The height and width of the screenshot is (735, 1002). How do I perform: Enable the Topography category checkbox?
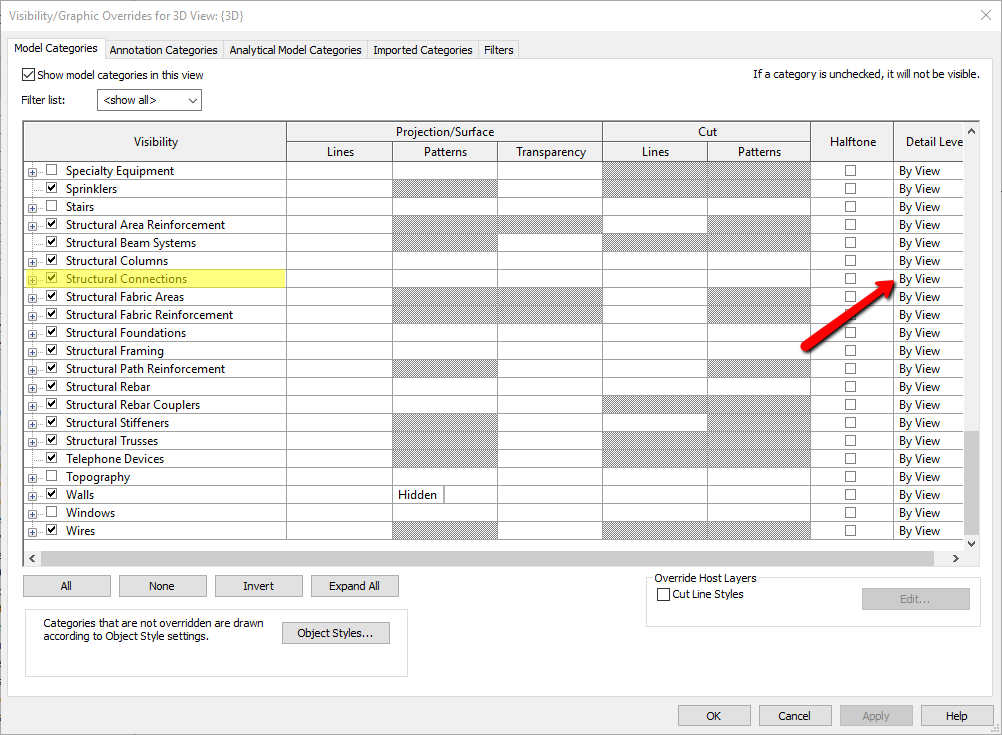(x=52, y=476)
